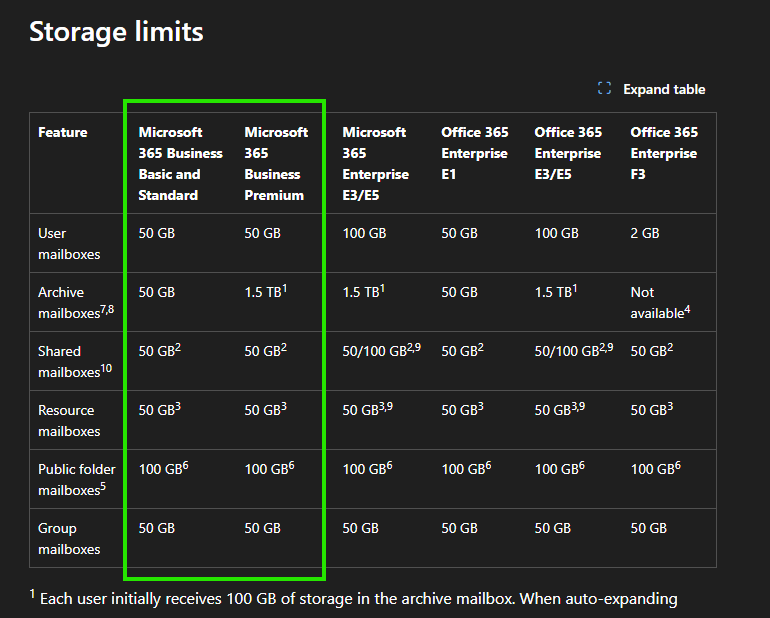Select Archive mailboxes 1.5 TB under Office 365 Enterprise E3/E5
Viewport: 770px width, 618px height.
click(556, 291)
